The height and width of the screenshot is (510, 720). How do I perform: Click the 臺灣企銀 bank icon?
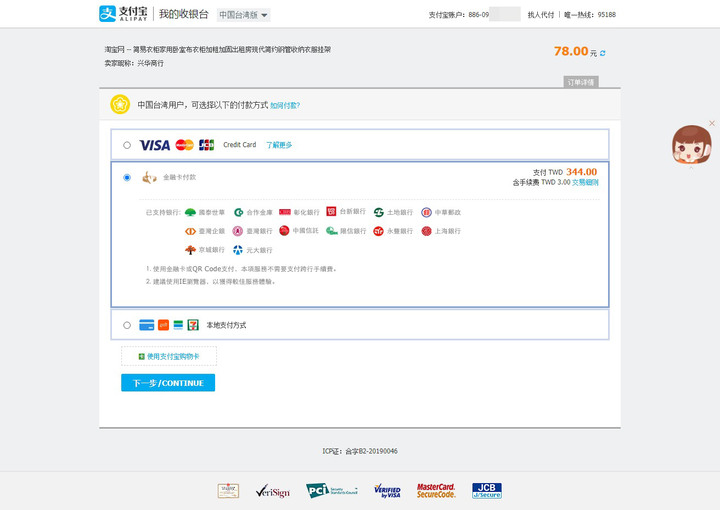point(190,231)
